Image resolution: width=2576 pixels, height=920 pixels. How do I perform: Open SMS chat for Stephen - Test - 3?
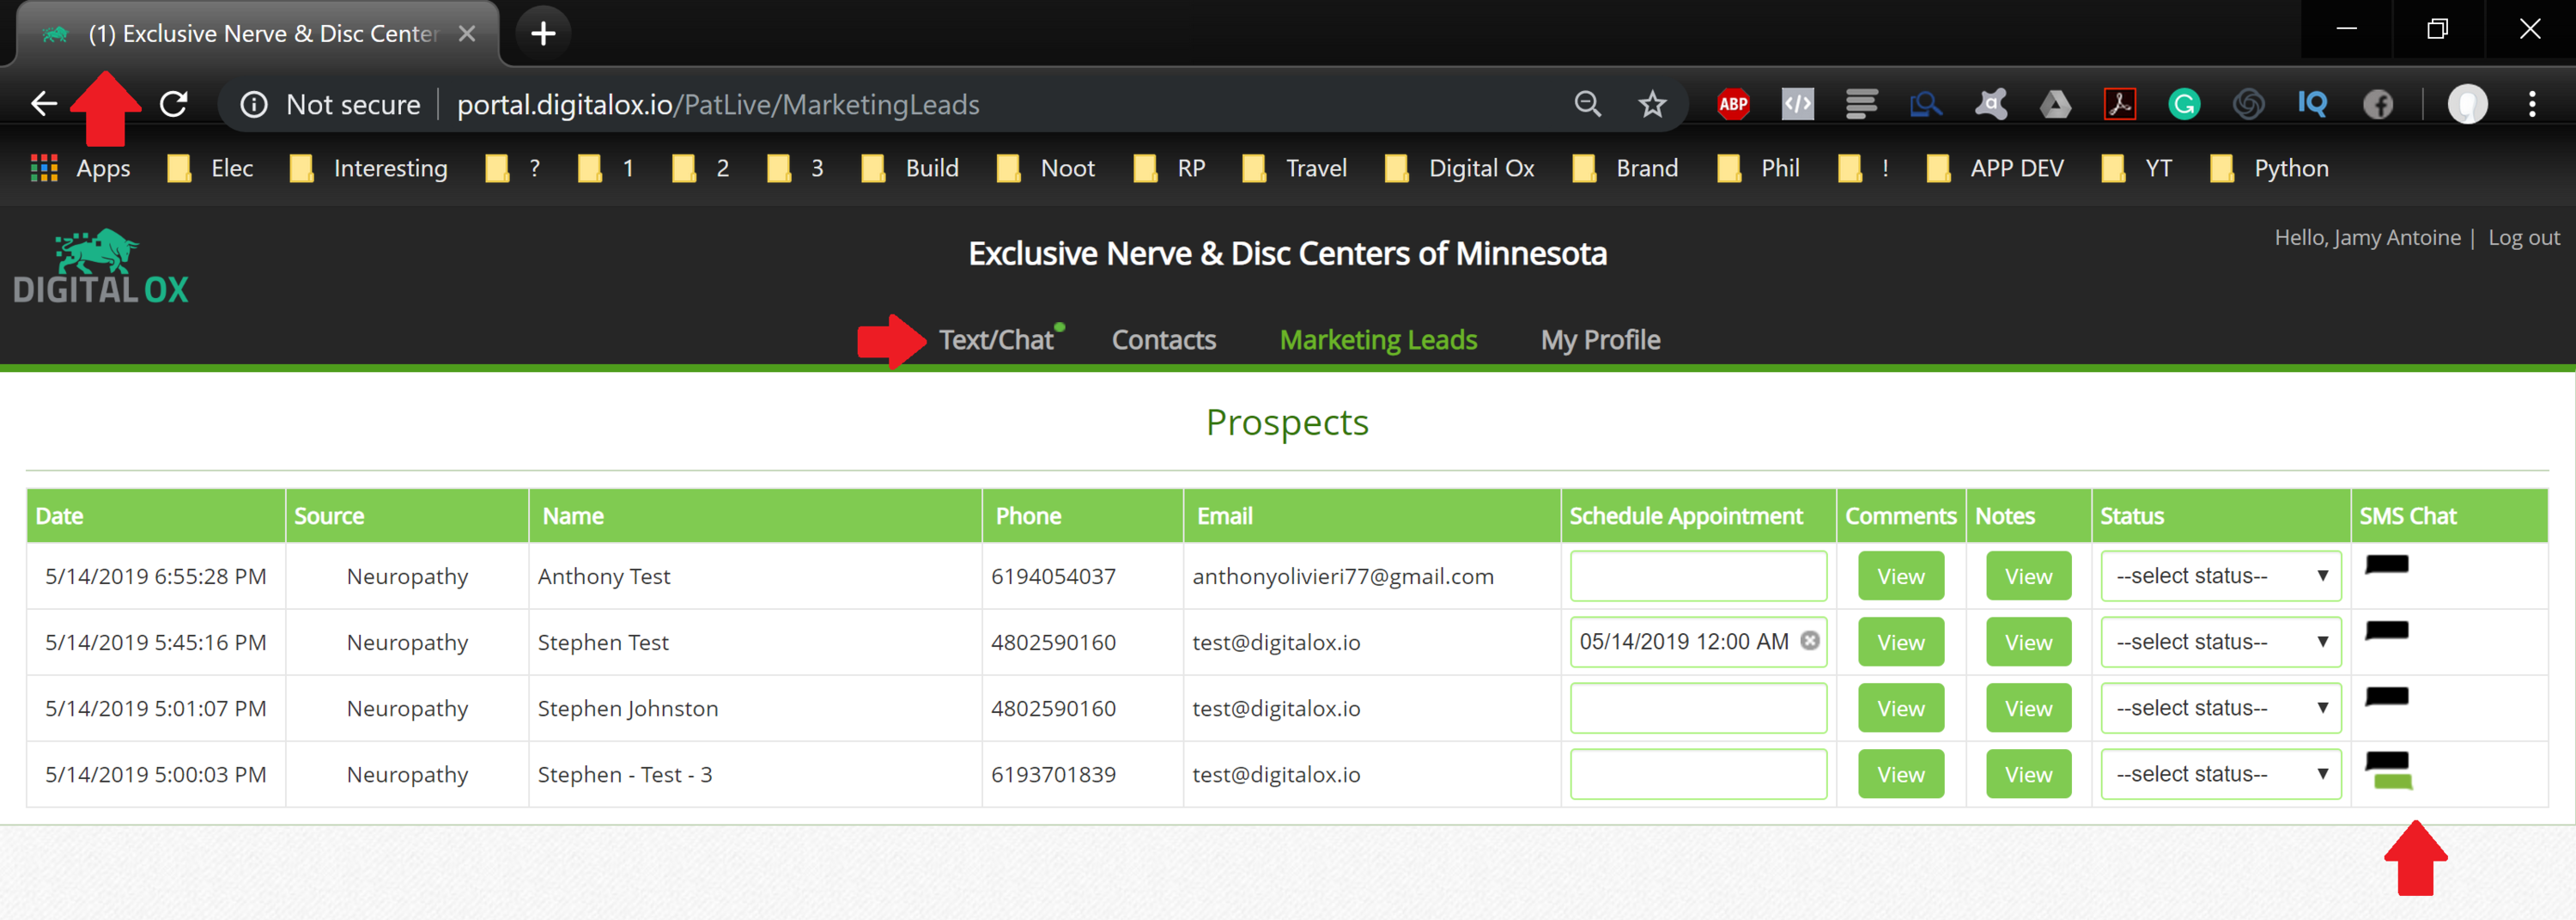[x=2388, y=768]
